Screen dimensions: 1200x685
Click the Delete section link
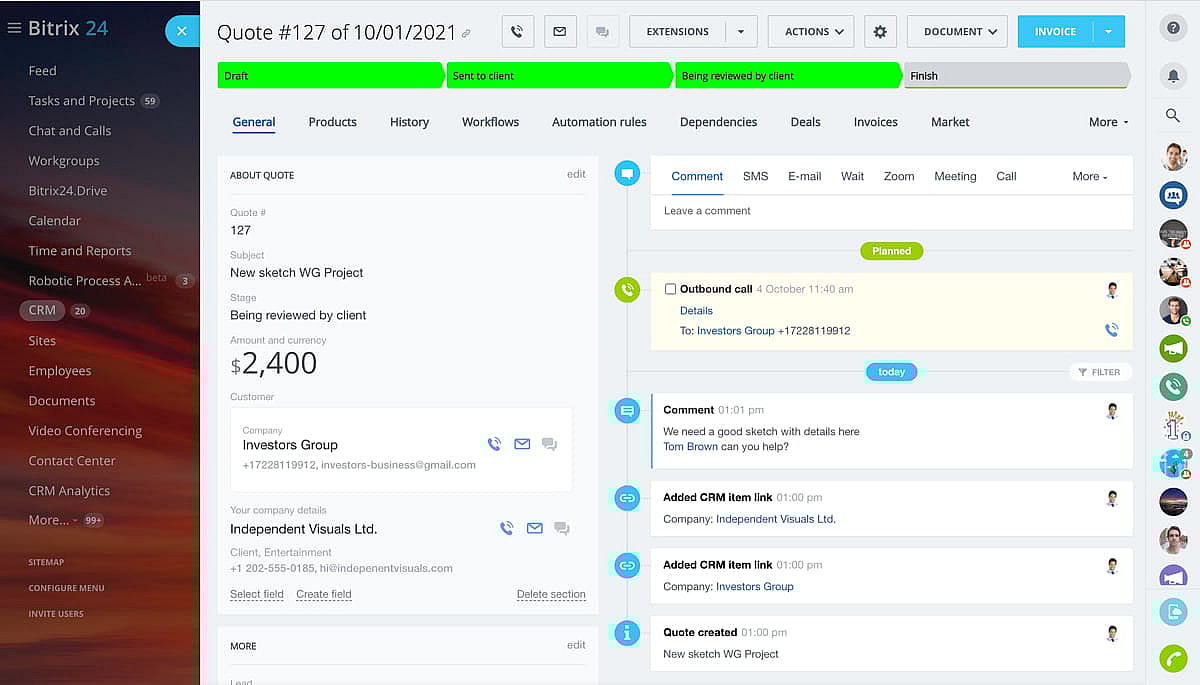[551, 594]
